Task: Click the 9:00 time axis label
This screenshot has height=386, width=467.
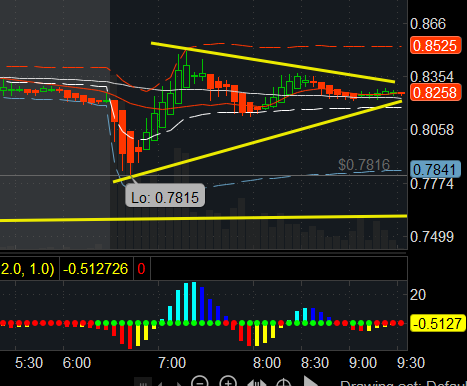Action: [363, 363]
